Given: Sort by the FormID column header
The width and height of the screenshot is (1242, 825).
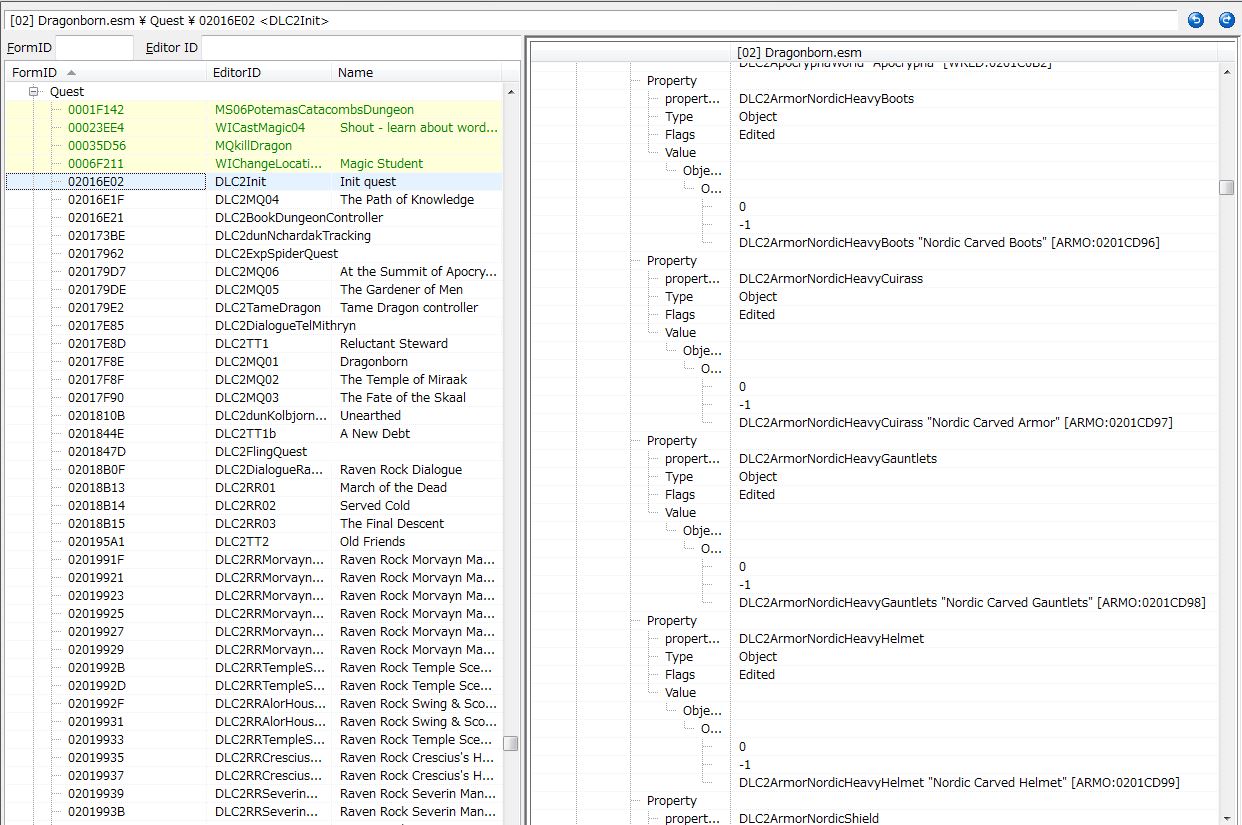Looking at the screenshot, I should 106,72.
